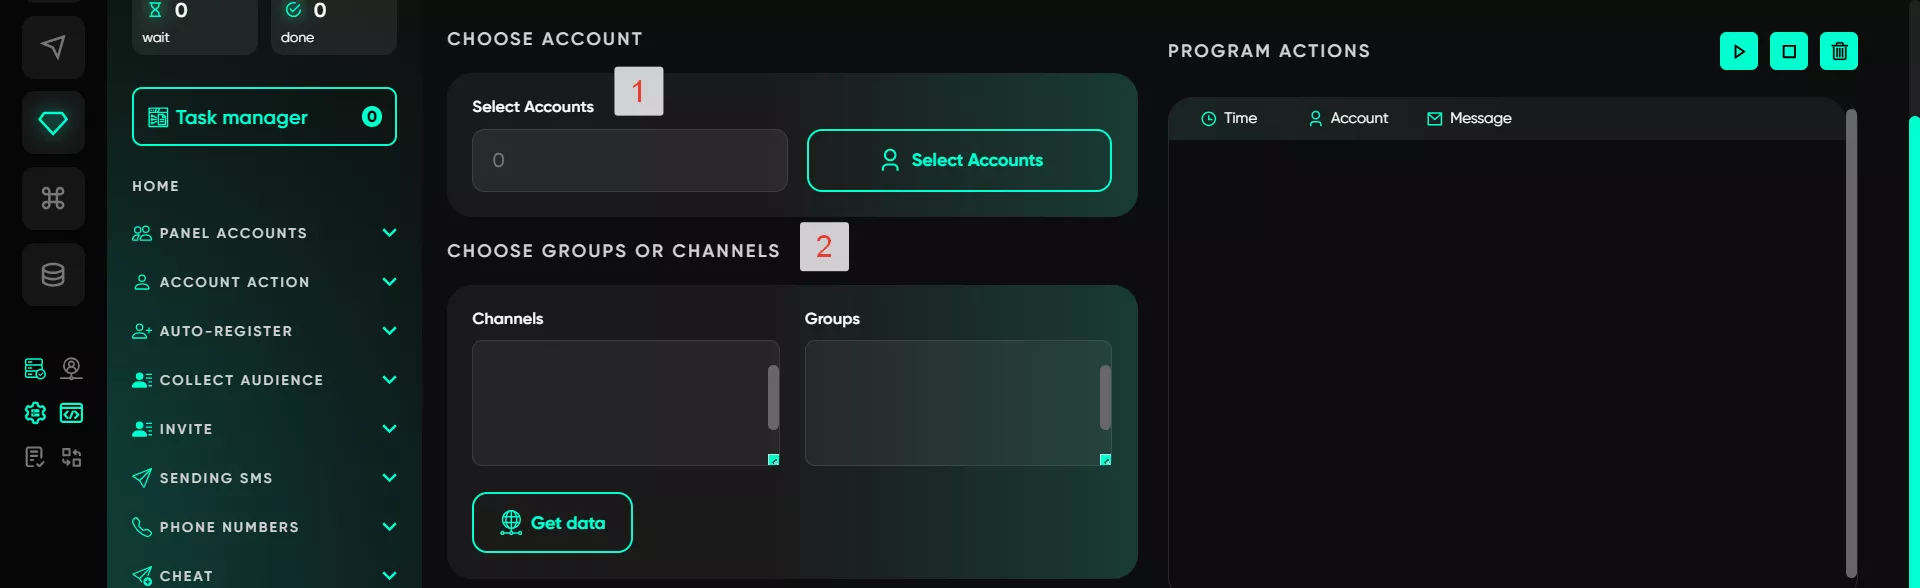Expand the Collect Audience chevron

(389, 380)
